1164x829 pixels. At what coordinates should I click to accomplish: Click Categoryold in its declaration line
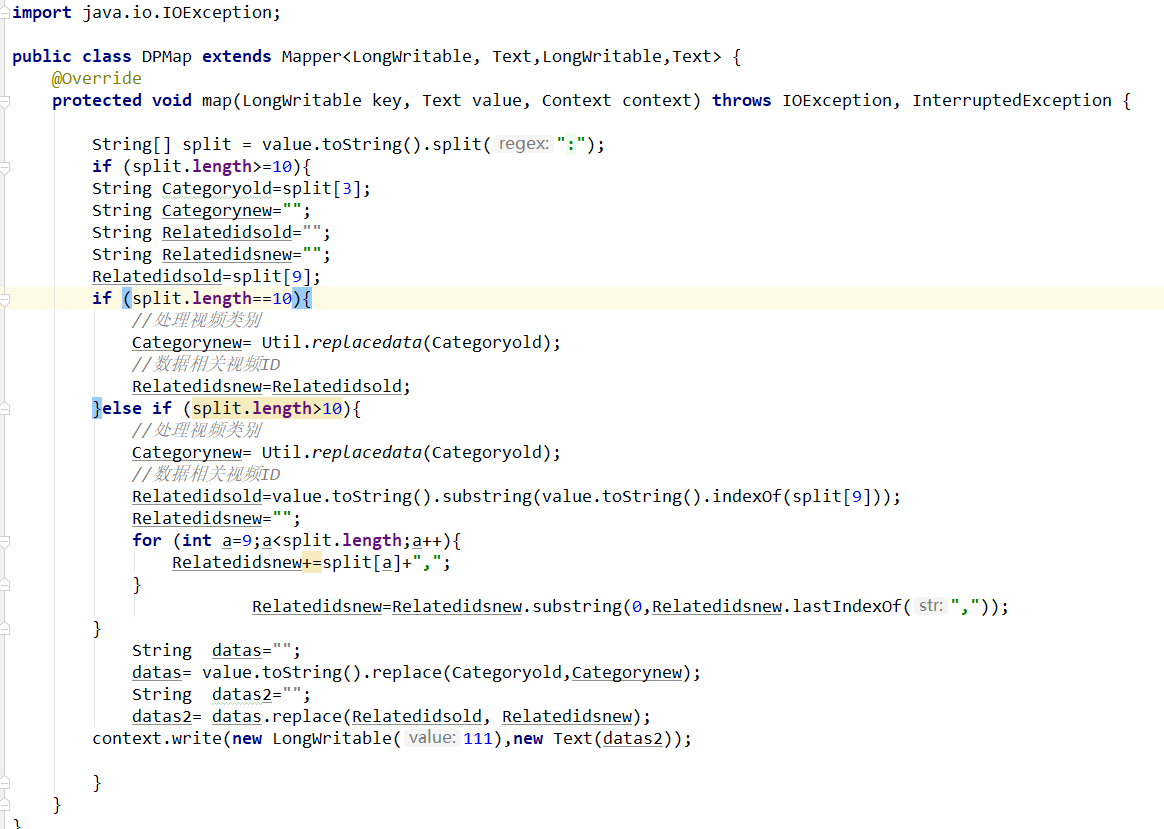click(x=217, y=189)
